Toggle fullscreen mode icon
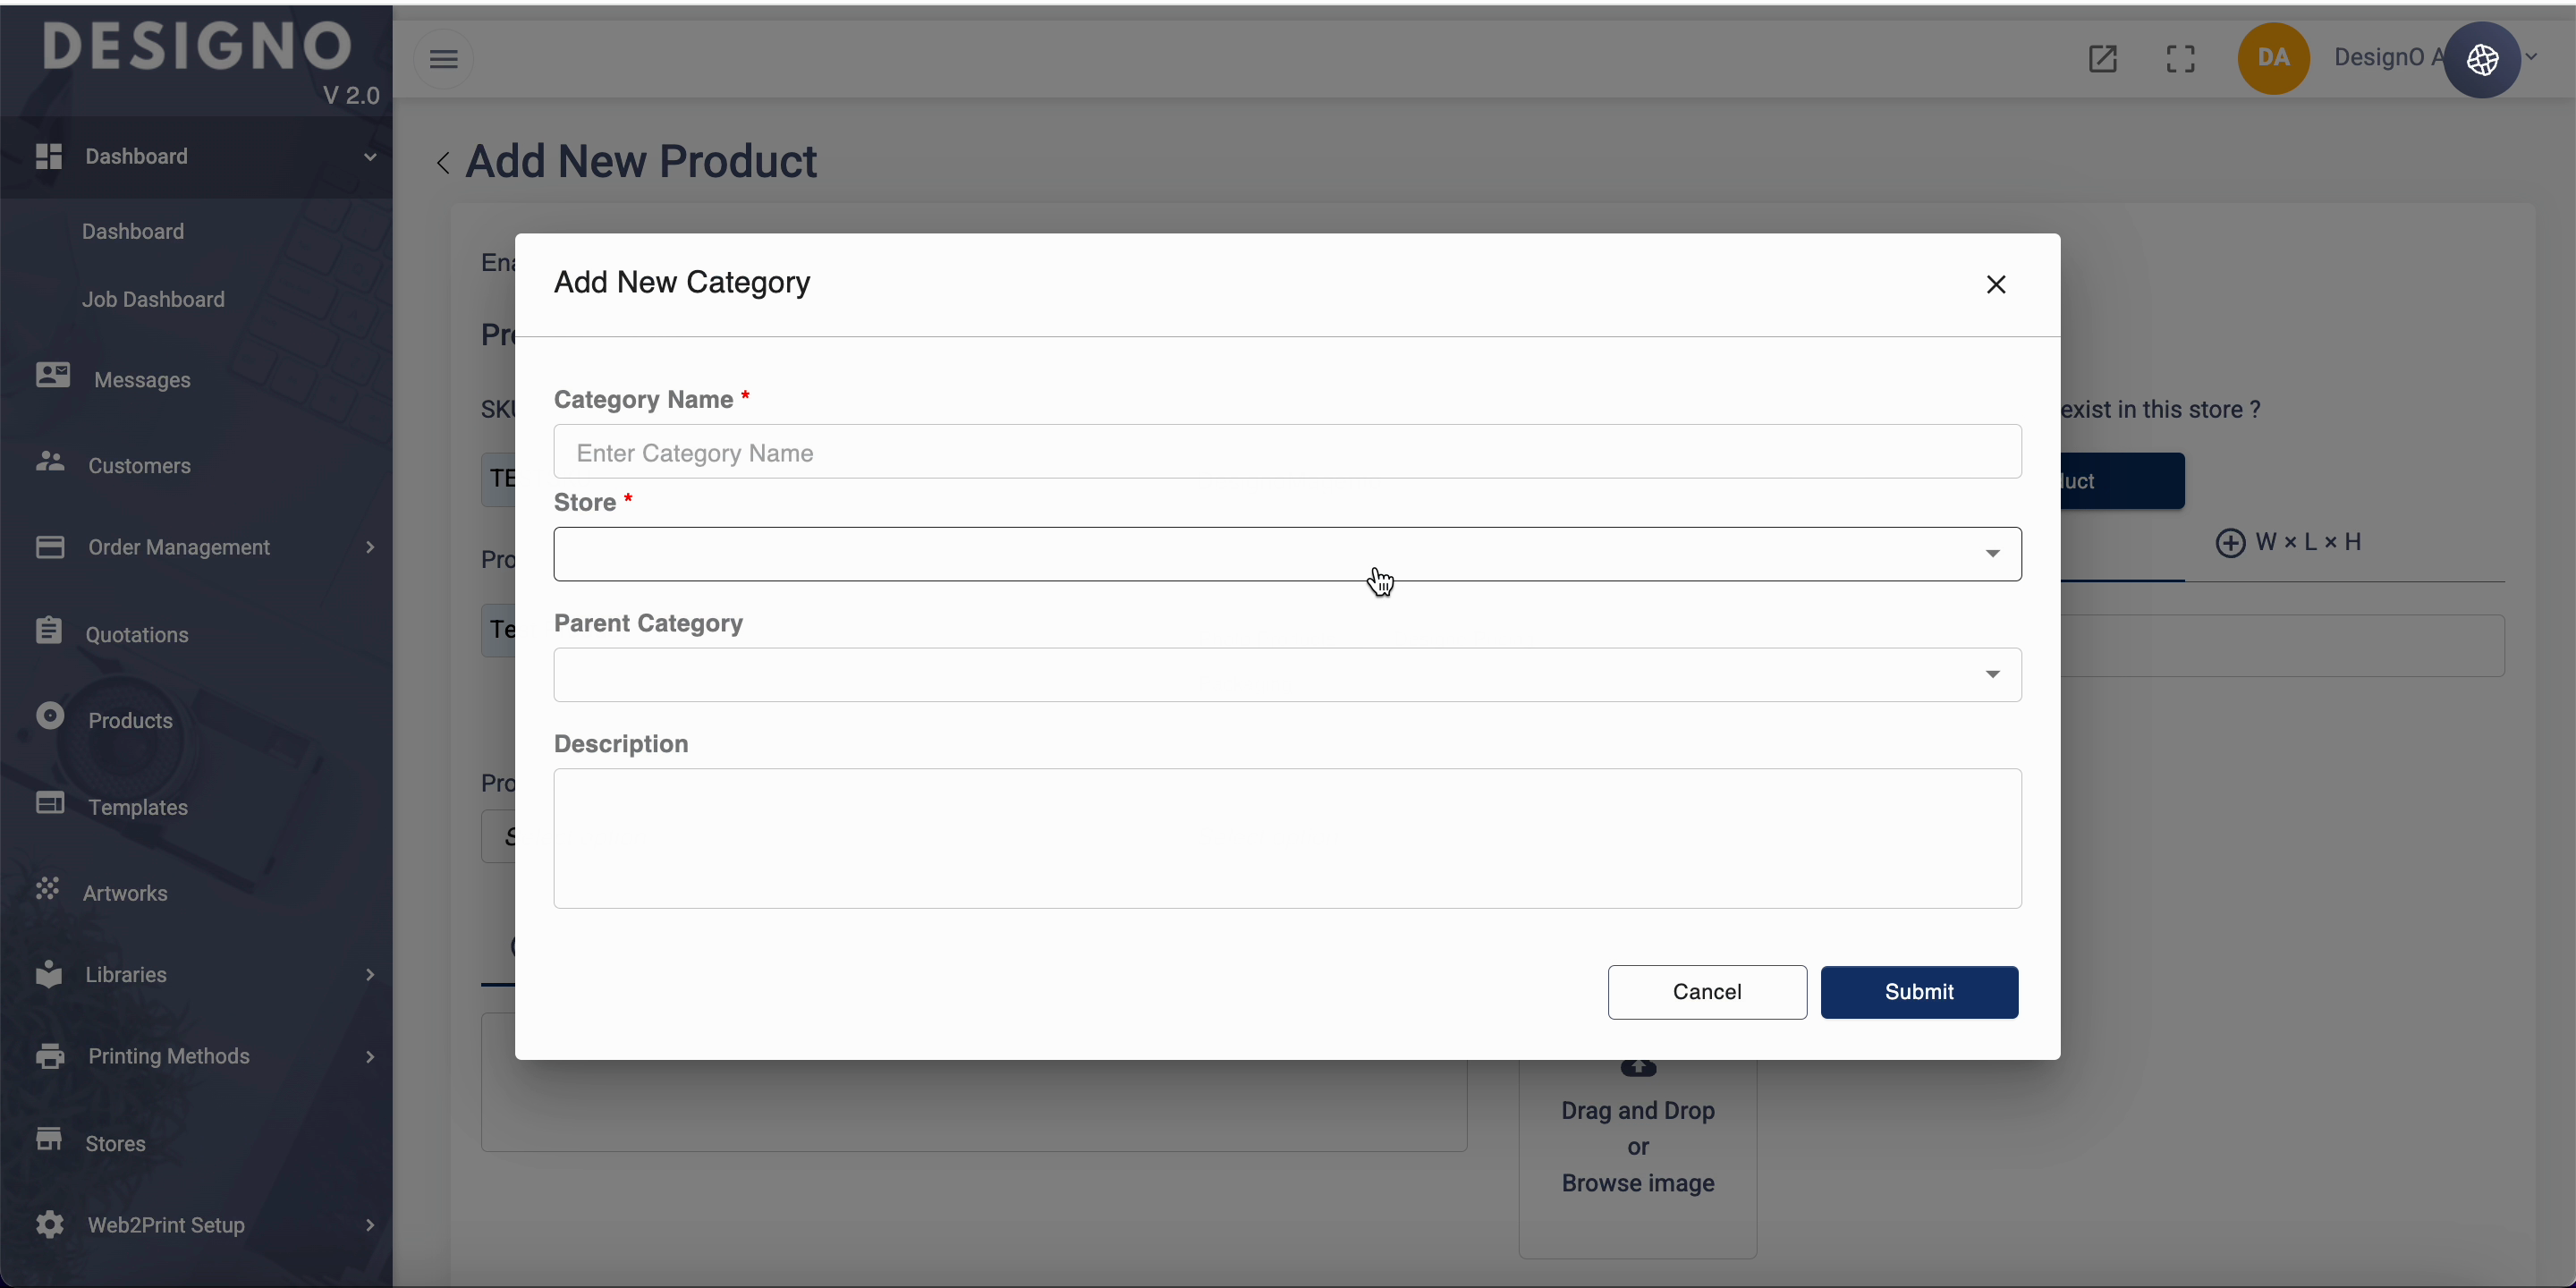 (x=2180, y=59)
